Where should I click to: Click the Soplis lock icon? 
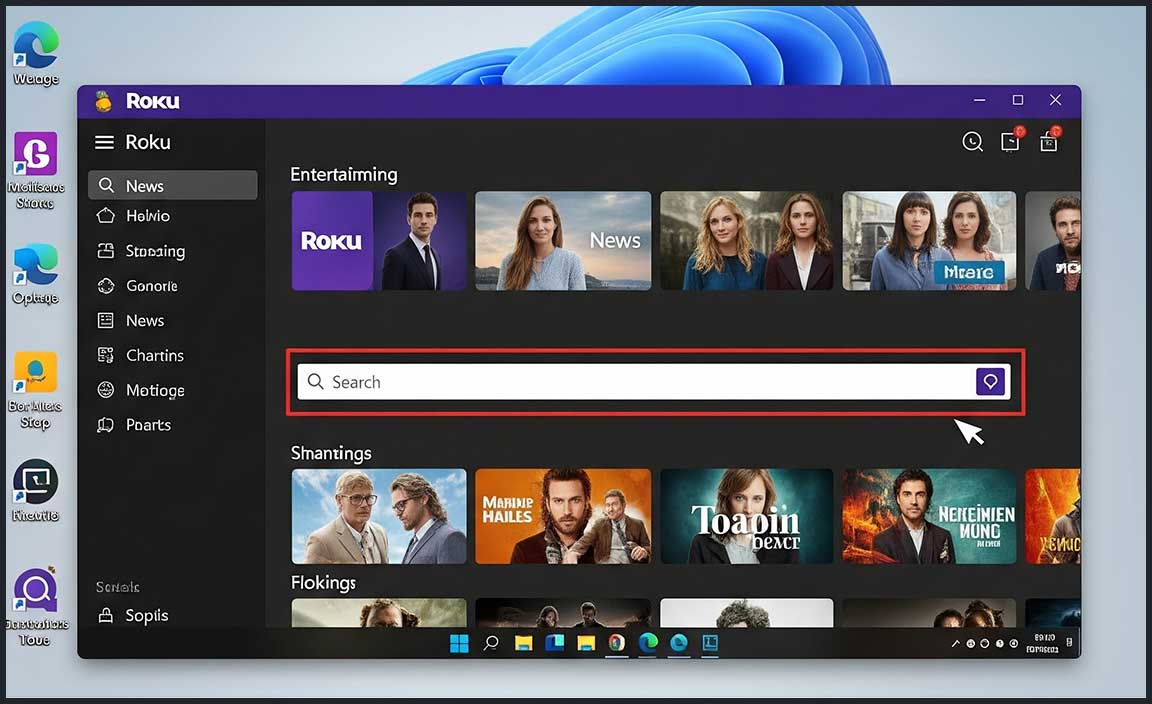pyautogui.click(x=106, y=614)
